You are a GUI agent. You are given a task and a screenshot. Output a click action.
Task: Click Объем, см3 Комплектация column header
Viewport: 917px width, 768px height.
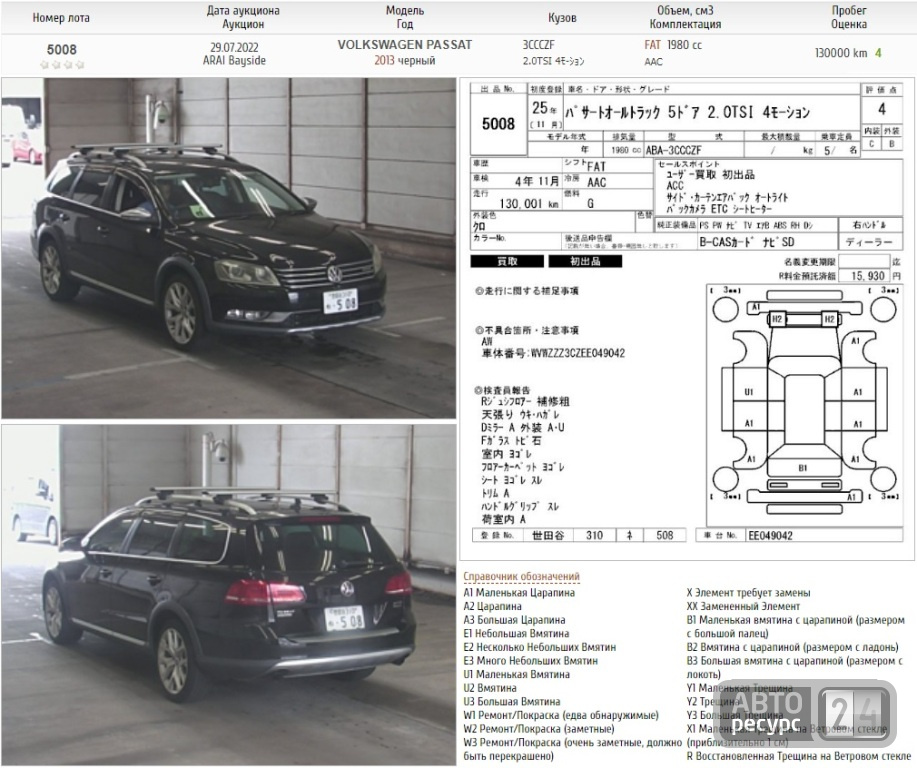point(685,18)
